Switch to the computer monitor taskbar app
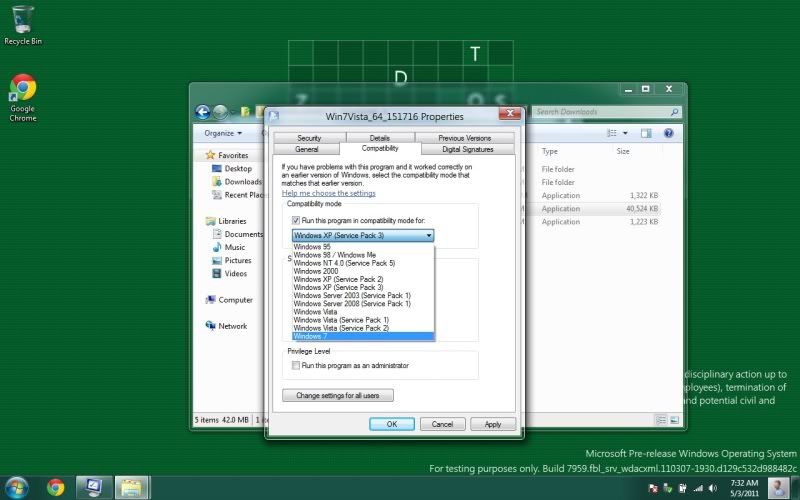 [94, 488]
